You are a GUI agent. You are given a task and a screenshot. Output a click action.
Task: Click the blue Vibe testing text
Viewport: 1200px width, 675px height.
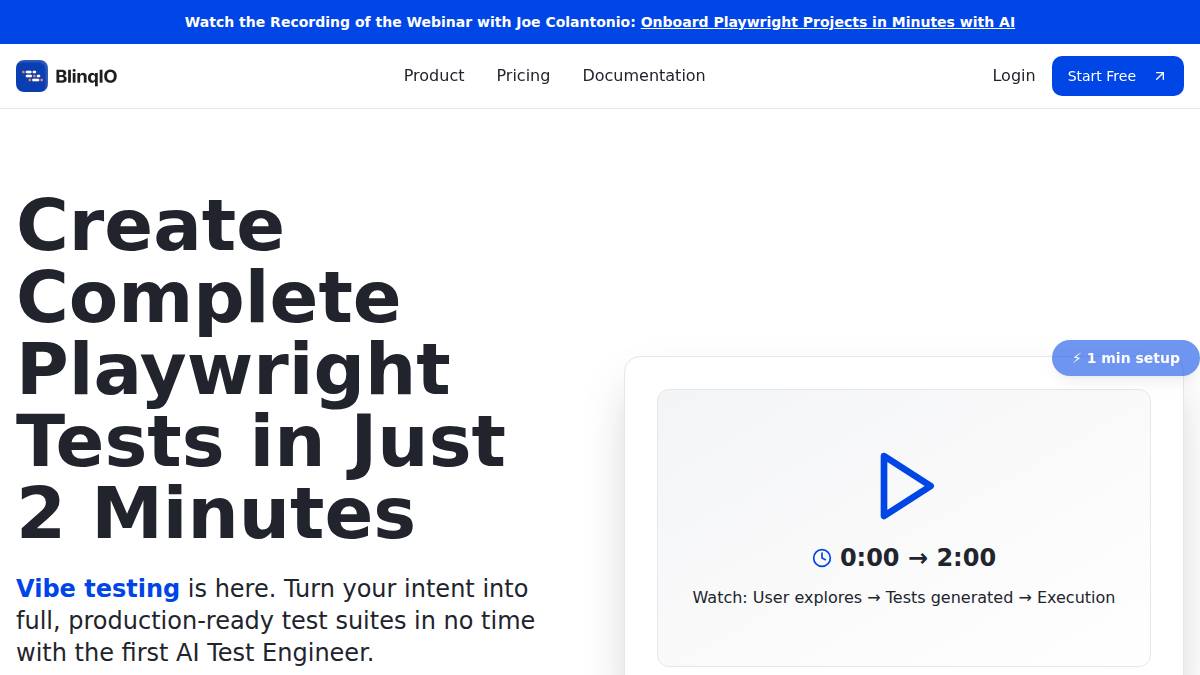click(98, 588)
